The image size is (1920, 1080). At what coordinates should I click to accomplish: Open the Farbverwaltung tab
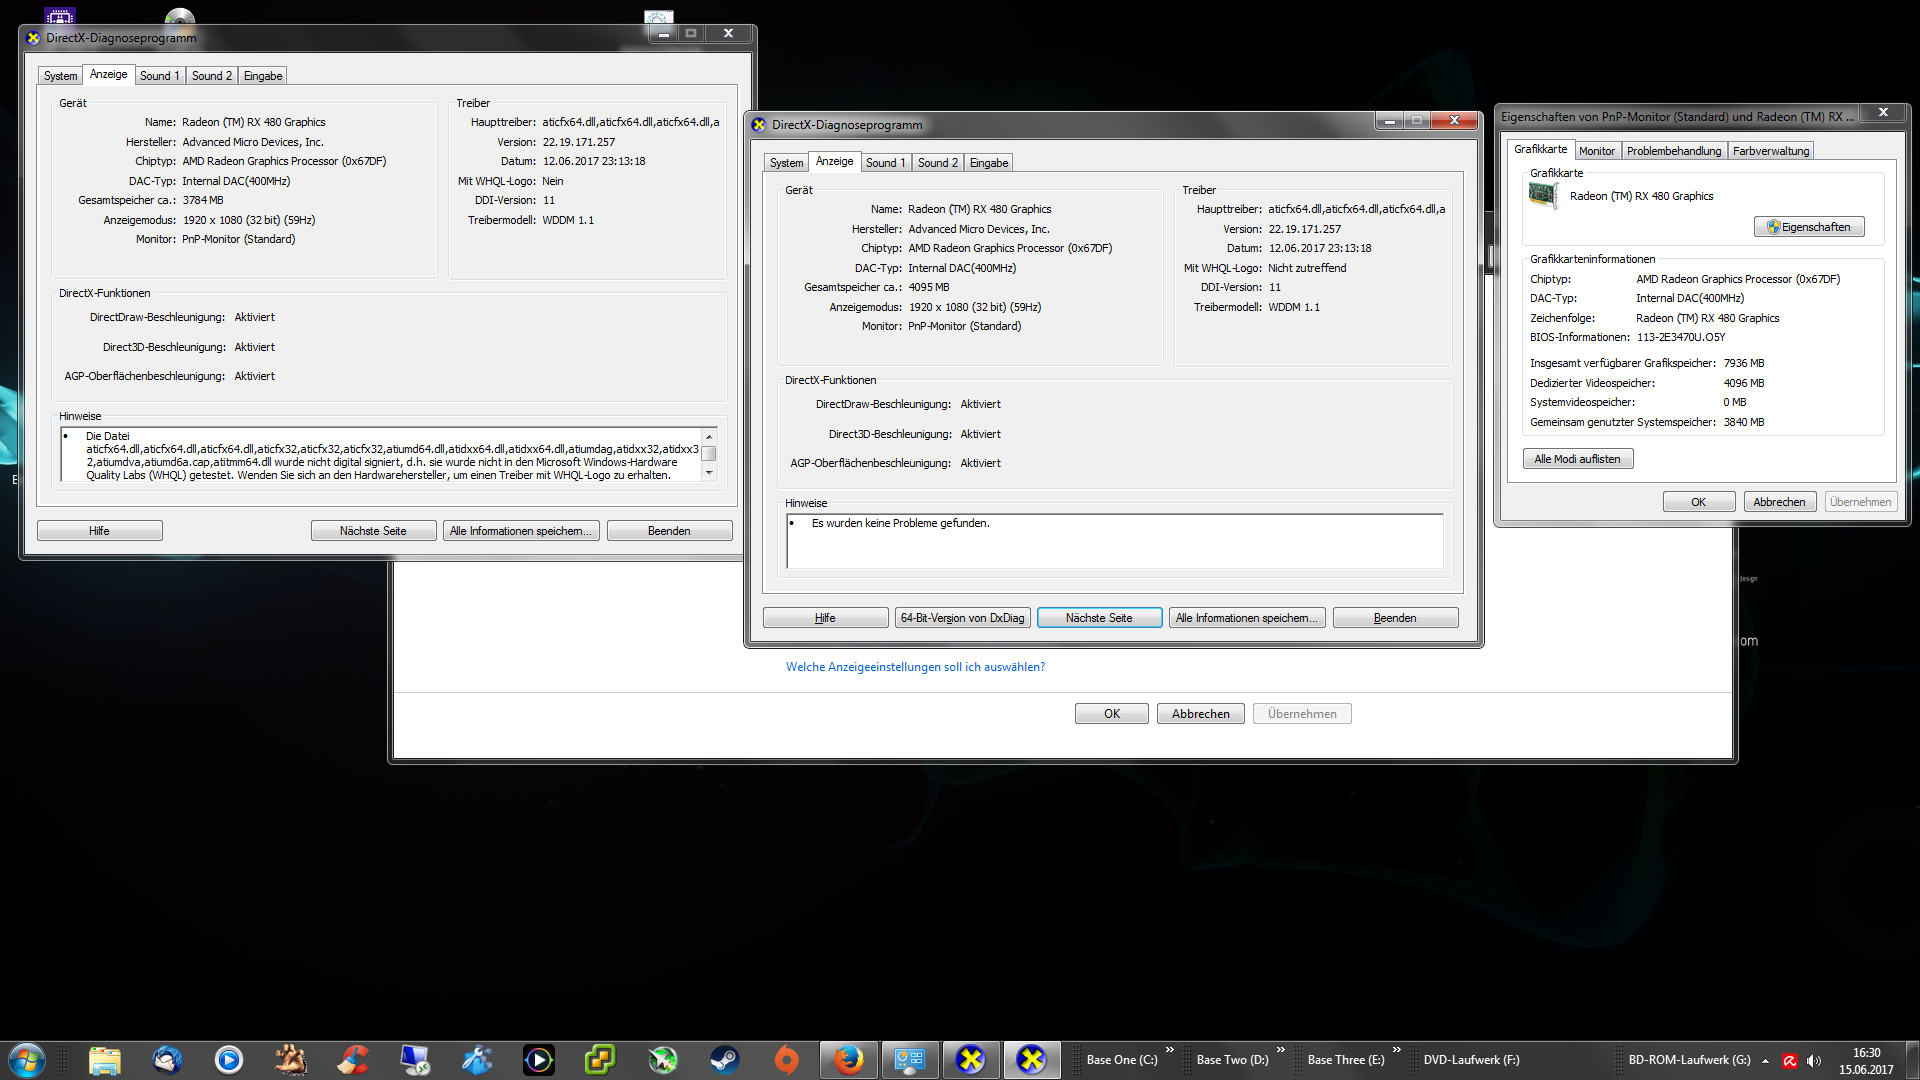[1771, 151]
